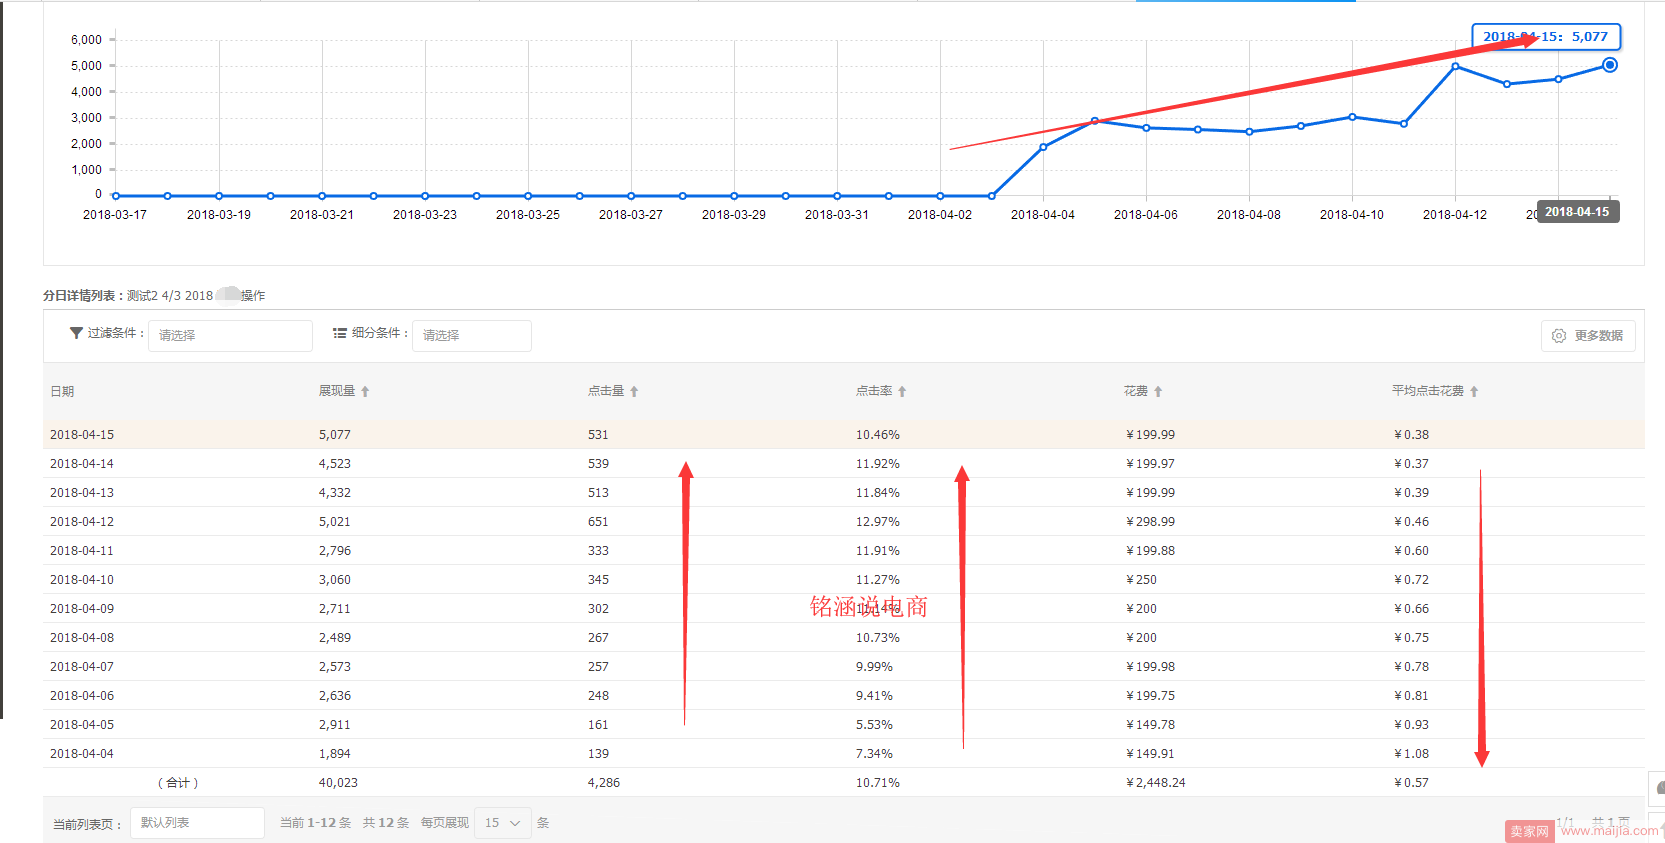Open the 过滤条件 请选择 dropdown

point(230,336)
